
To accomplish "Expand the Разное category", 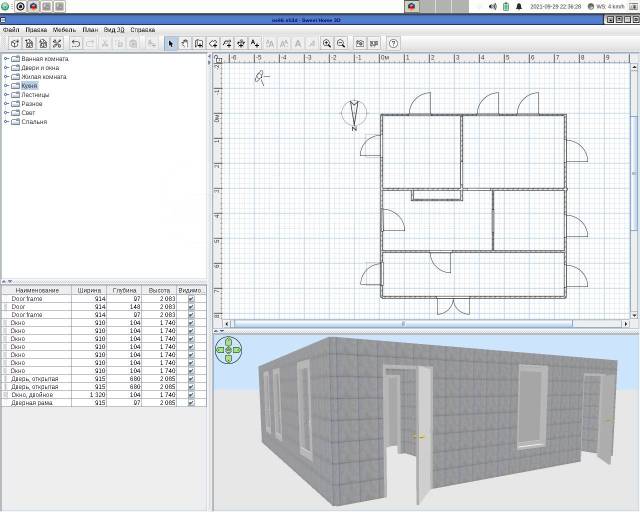I will click(x=6, y=104).
